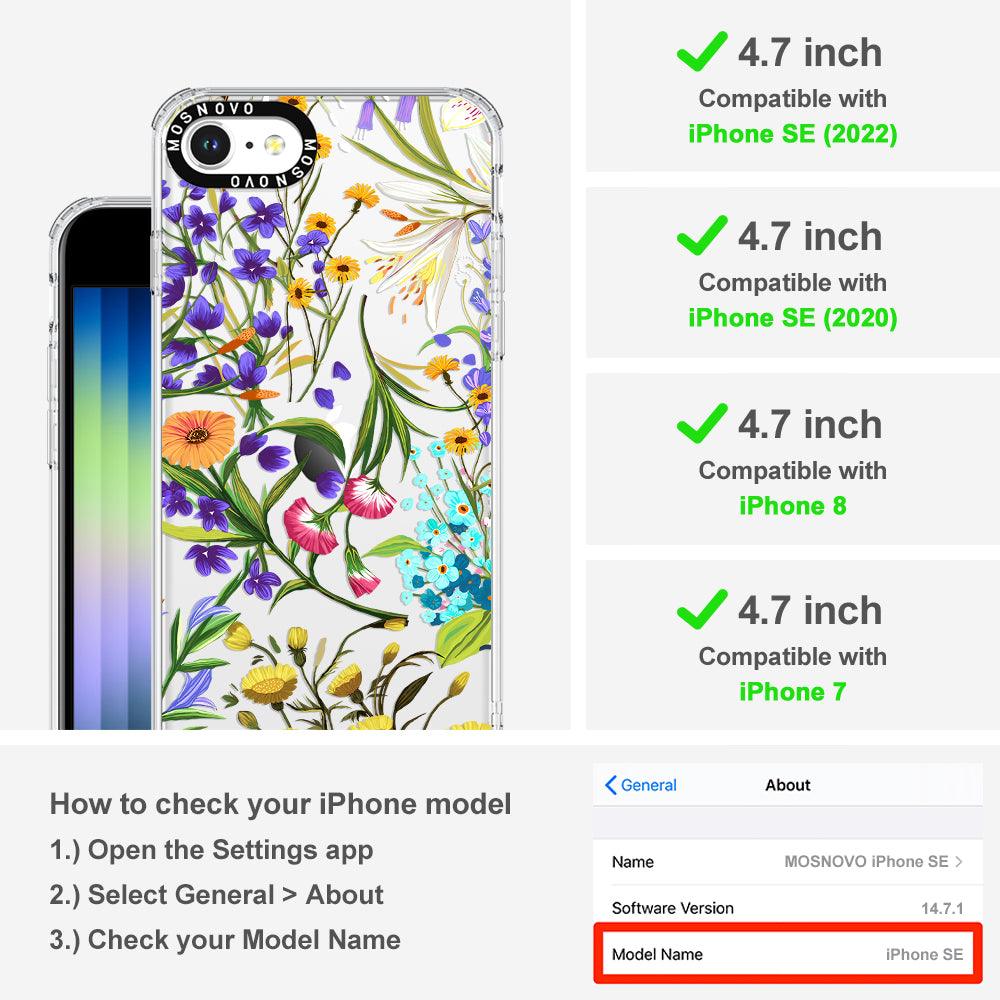Image resolution: width=1000 pixels, height=1000 pixels.
Task: Click the green checkmark beside iPhone 8
Action: (x=702, y=423)
